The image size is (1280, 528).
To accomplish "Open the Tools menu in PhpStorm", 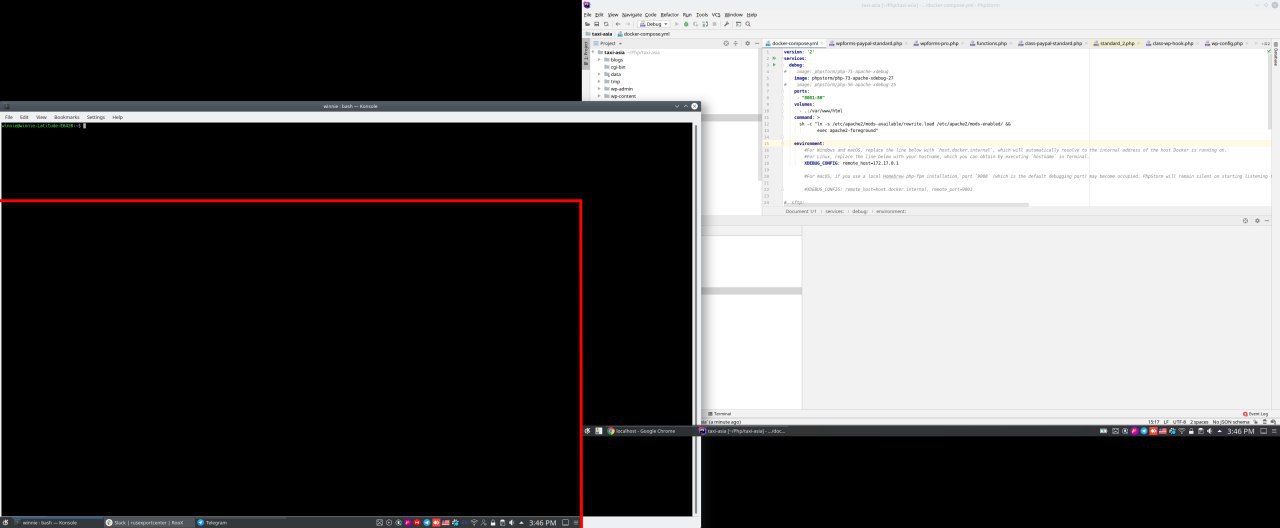I will pos(702,15).
